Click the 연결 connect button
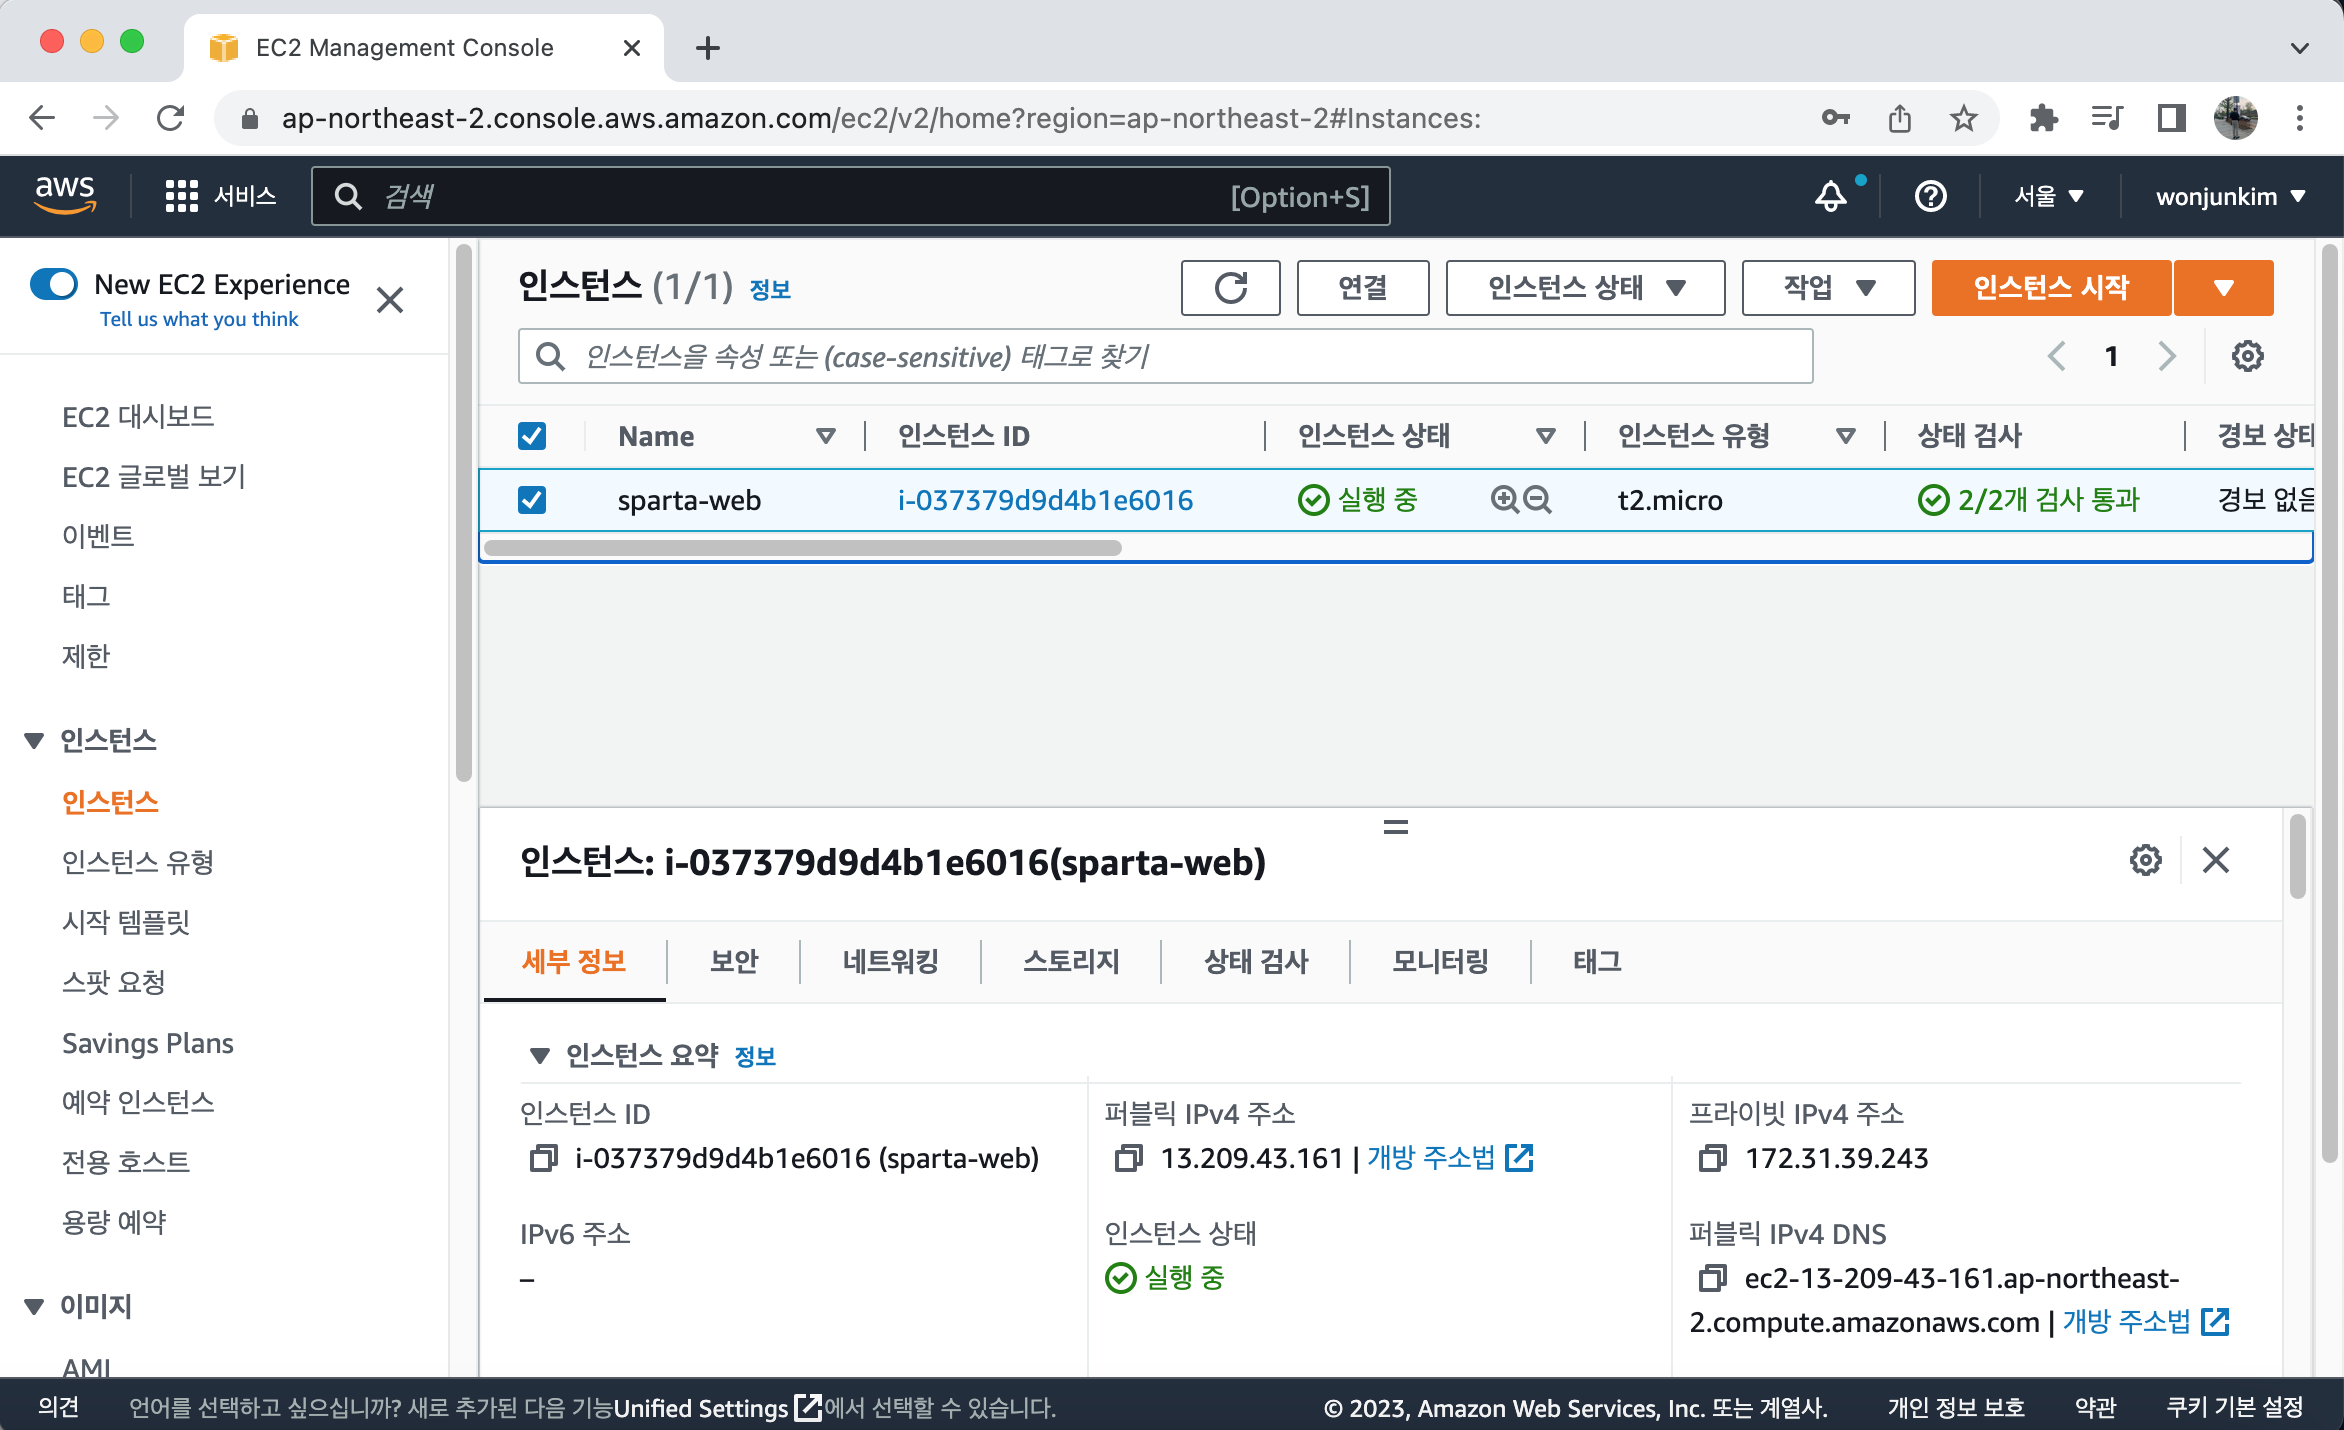The height and width of the screenshot is (1430, 2344). pos(1363,288)
